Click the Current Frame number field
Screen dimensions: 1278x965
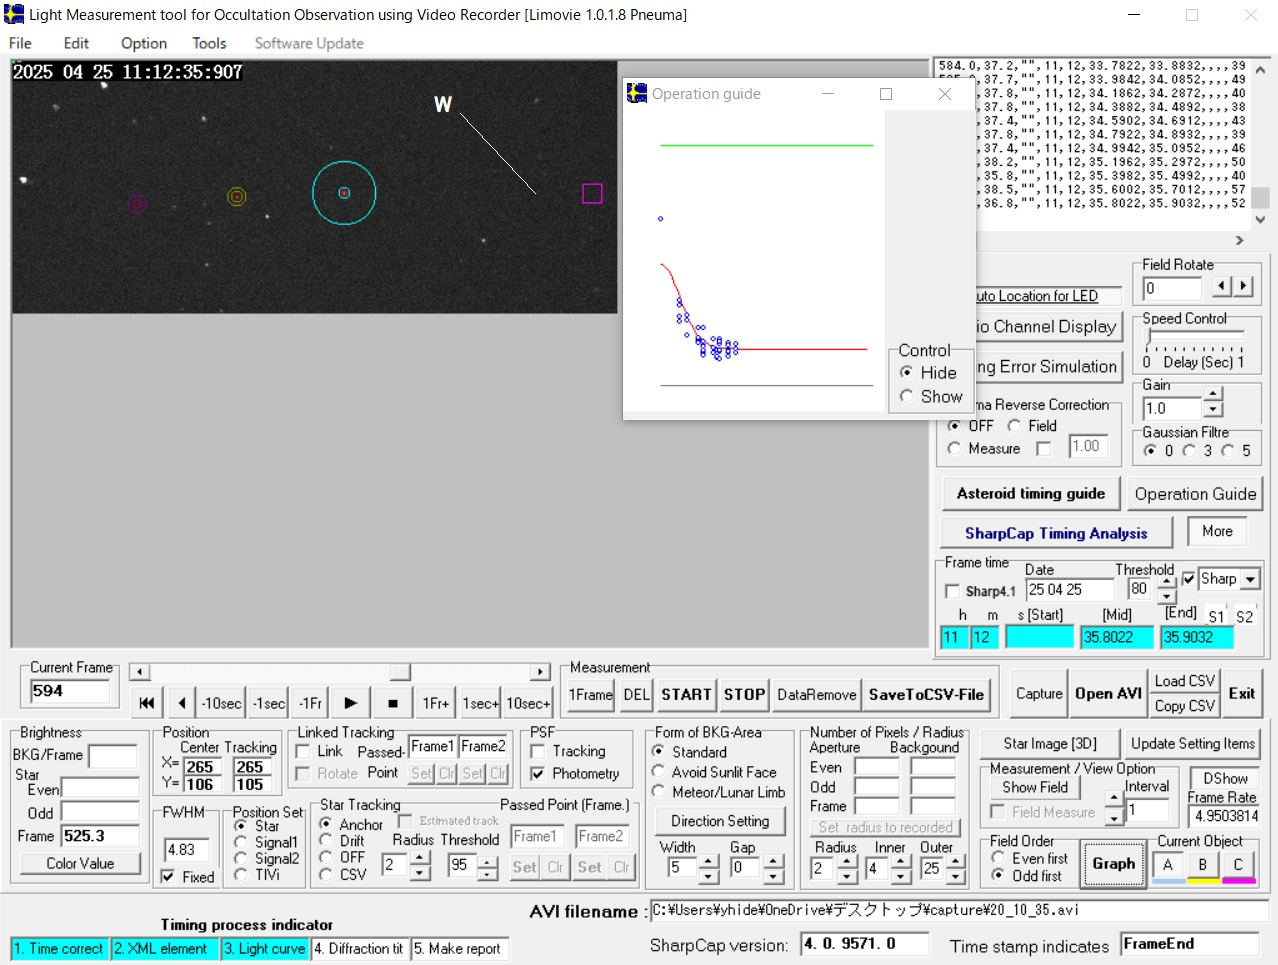tap(68, 691)
